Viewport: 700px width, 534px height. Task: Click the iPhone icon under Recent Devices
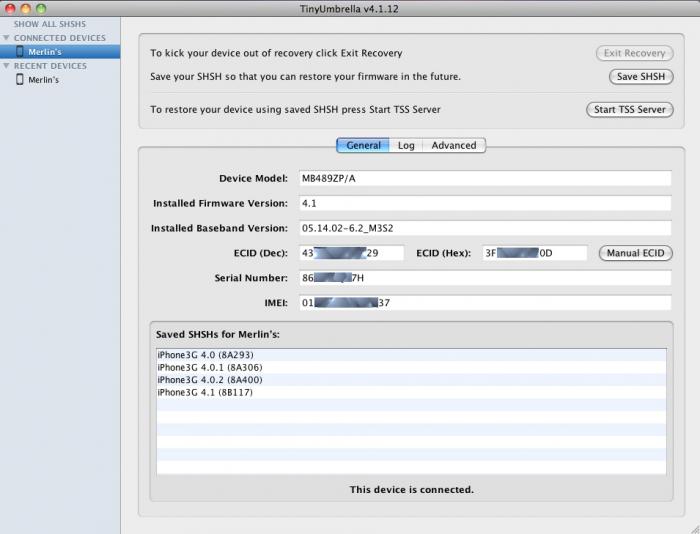(x=20, y=79)
